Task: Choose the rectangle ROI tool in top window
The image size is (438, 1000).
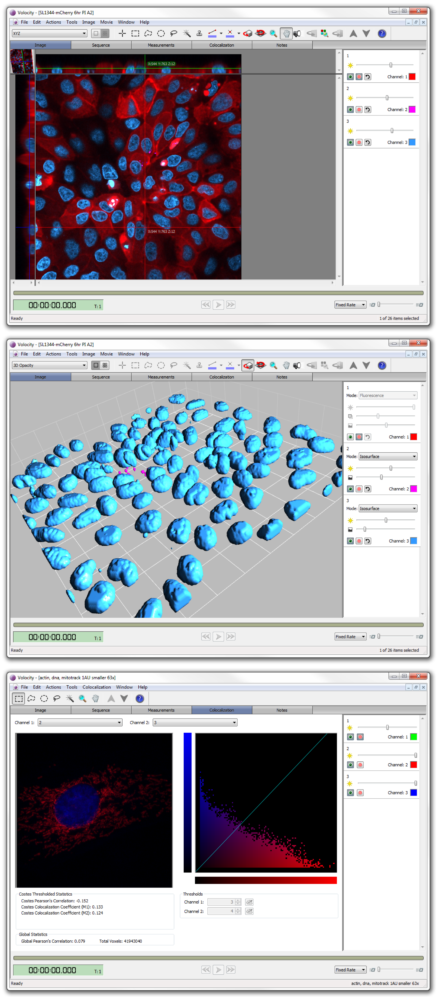Action: coord(135,33)
